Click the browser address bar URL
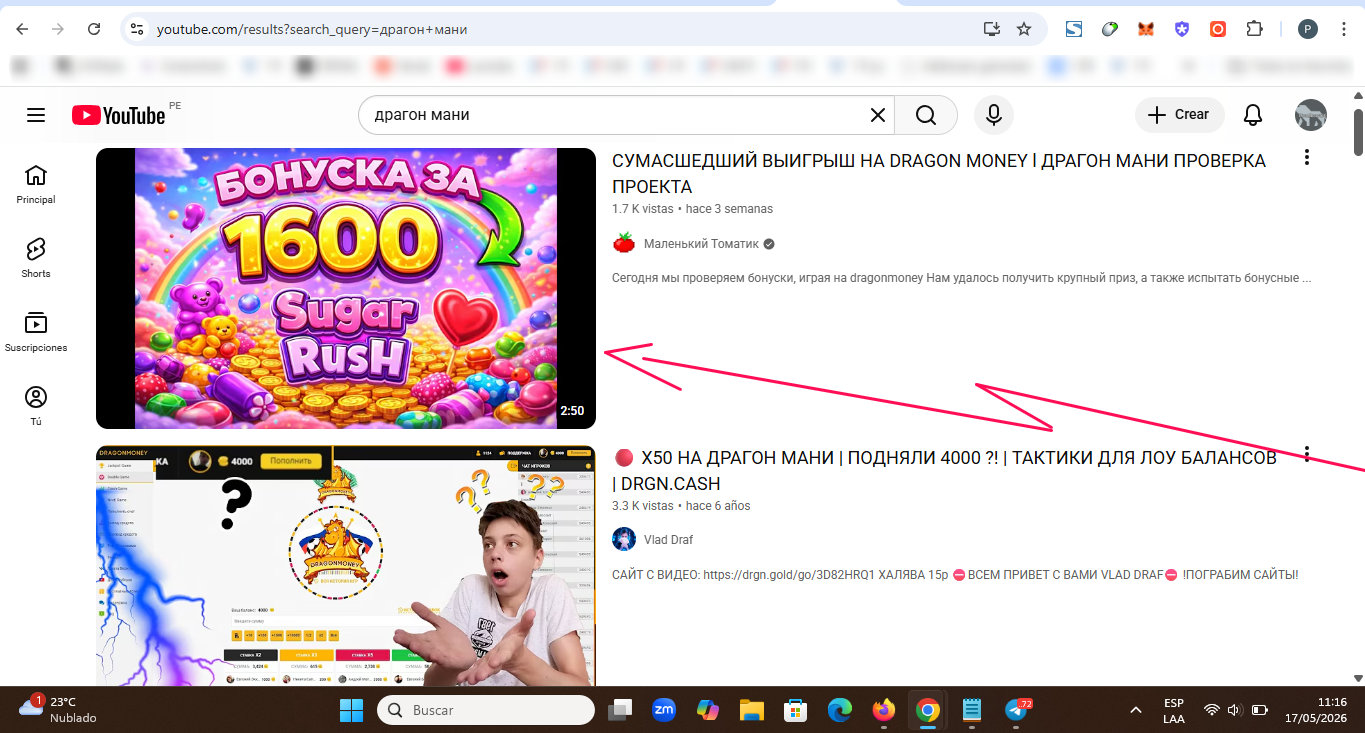 click(312, 29)
